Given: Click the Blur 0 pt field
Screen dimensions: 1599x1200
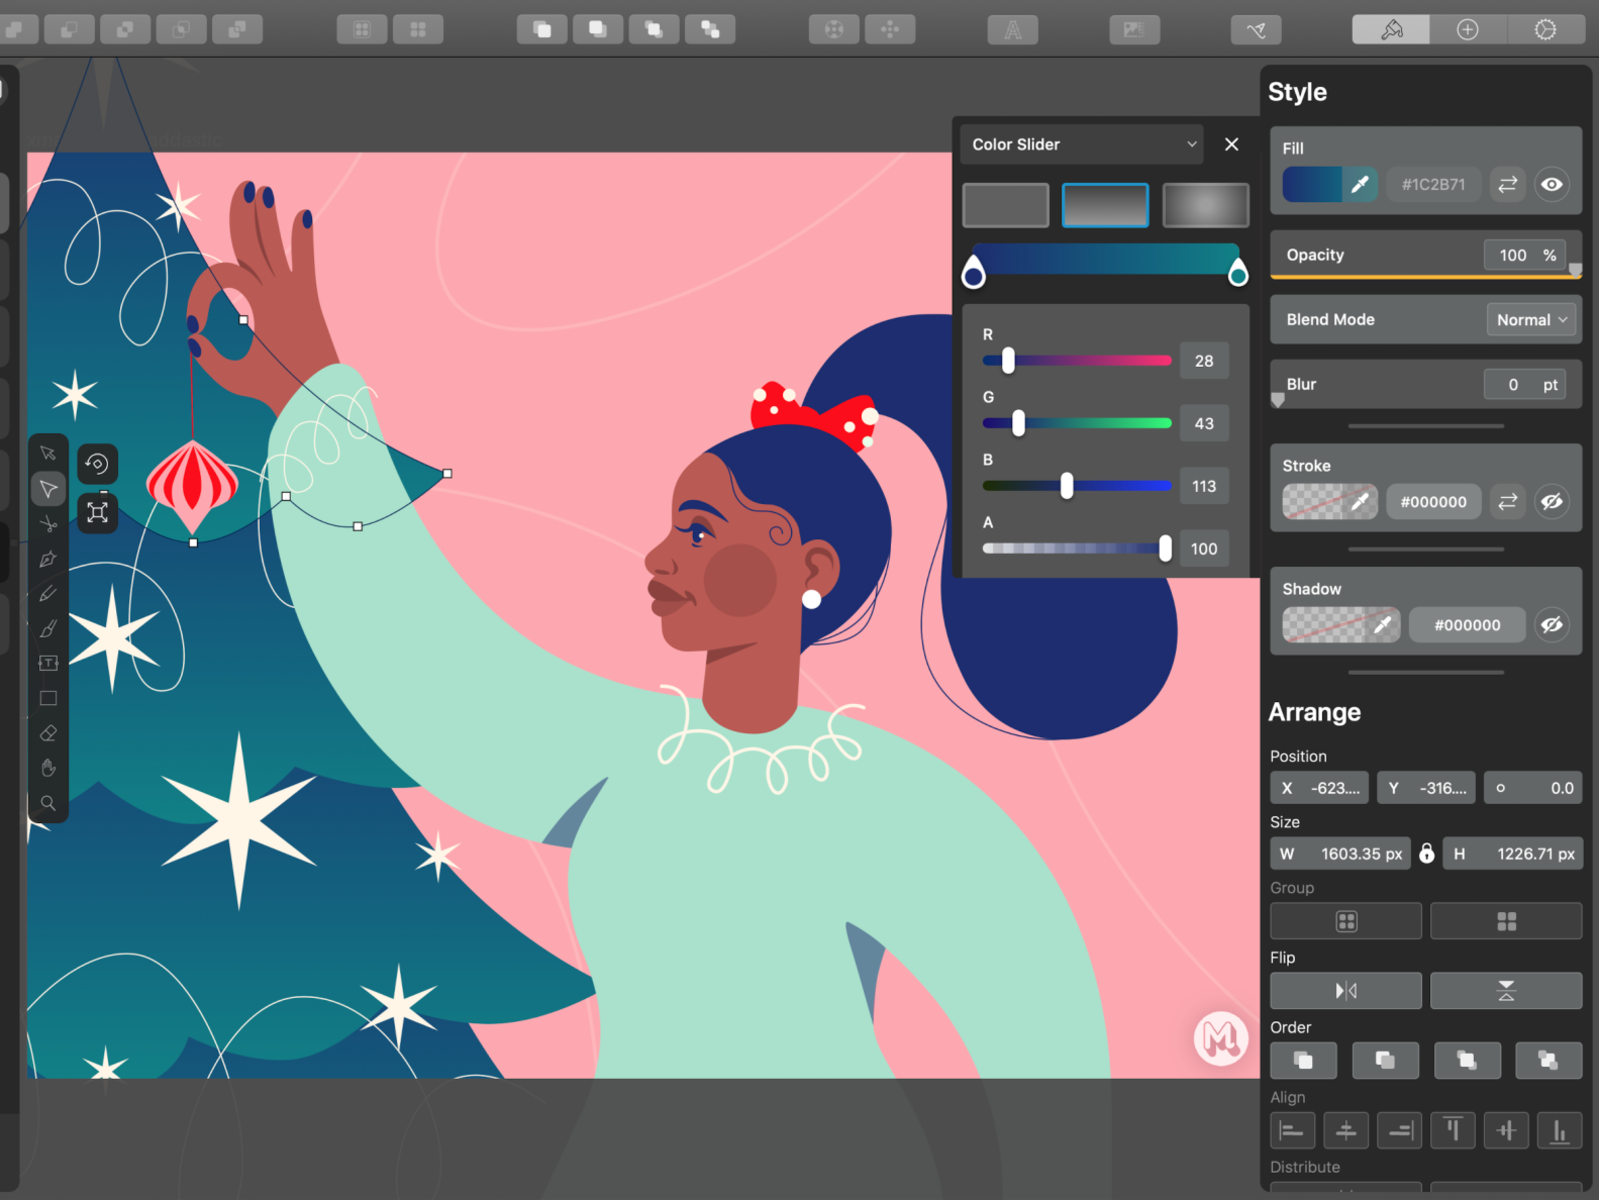Looking at the screenshot, I should tap(1524, 384).
